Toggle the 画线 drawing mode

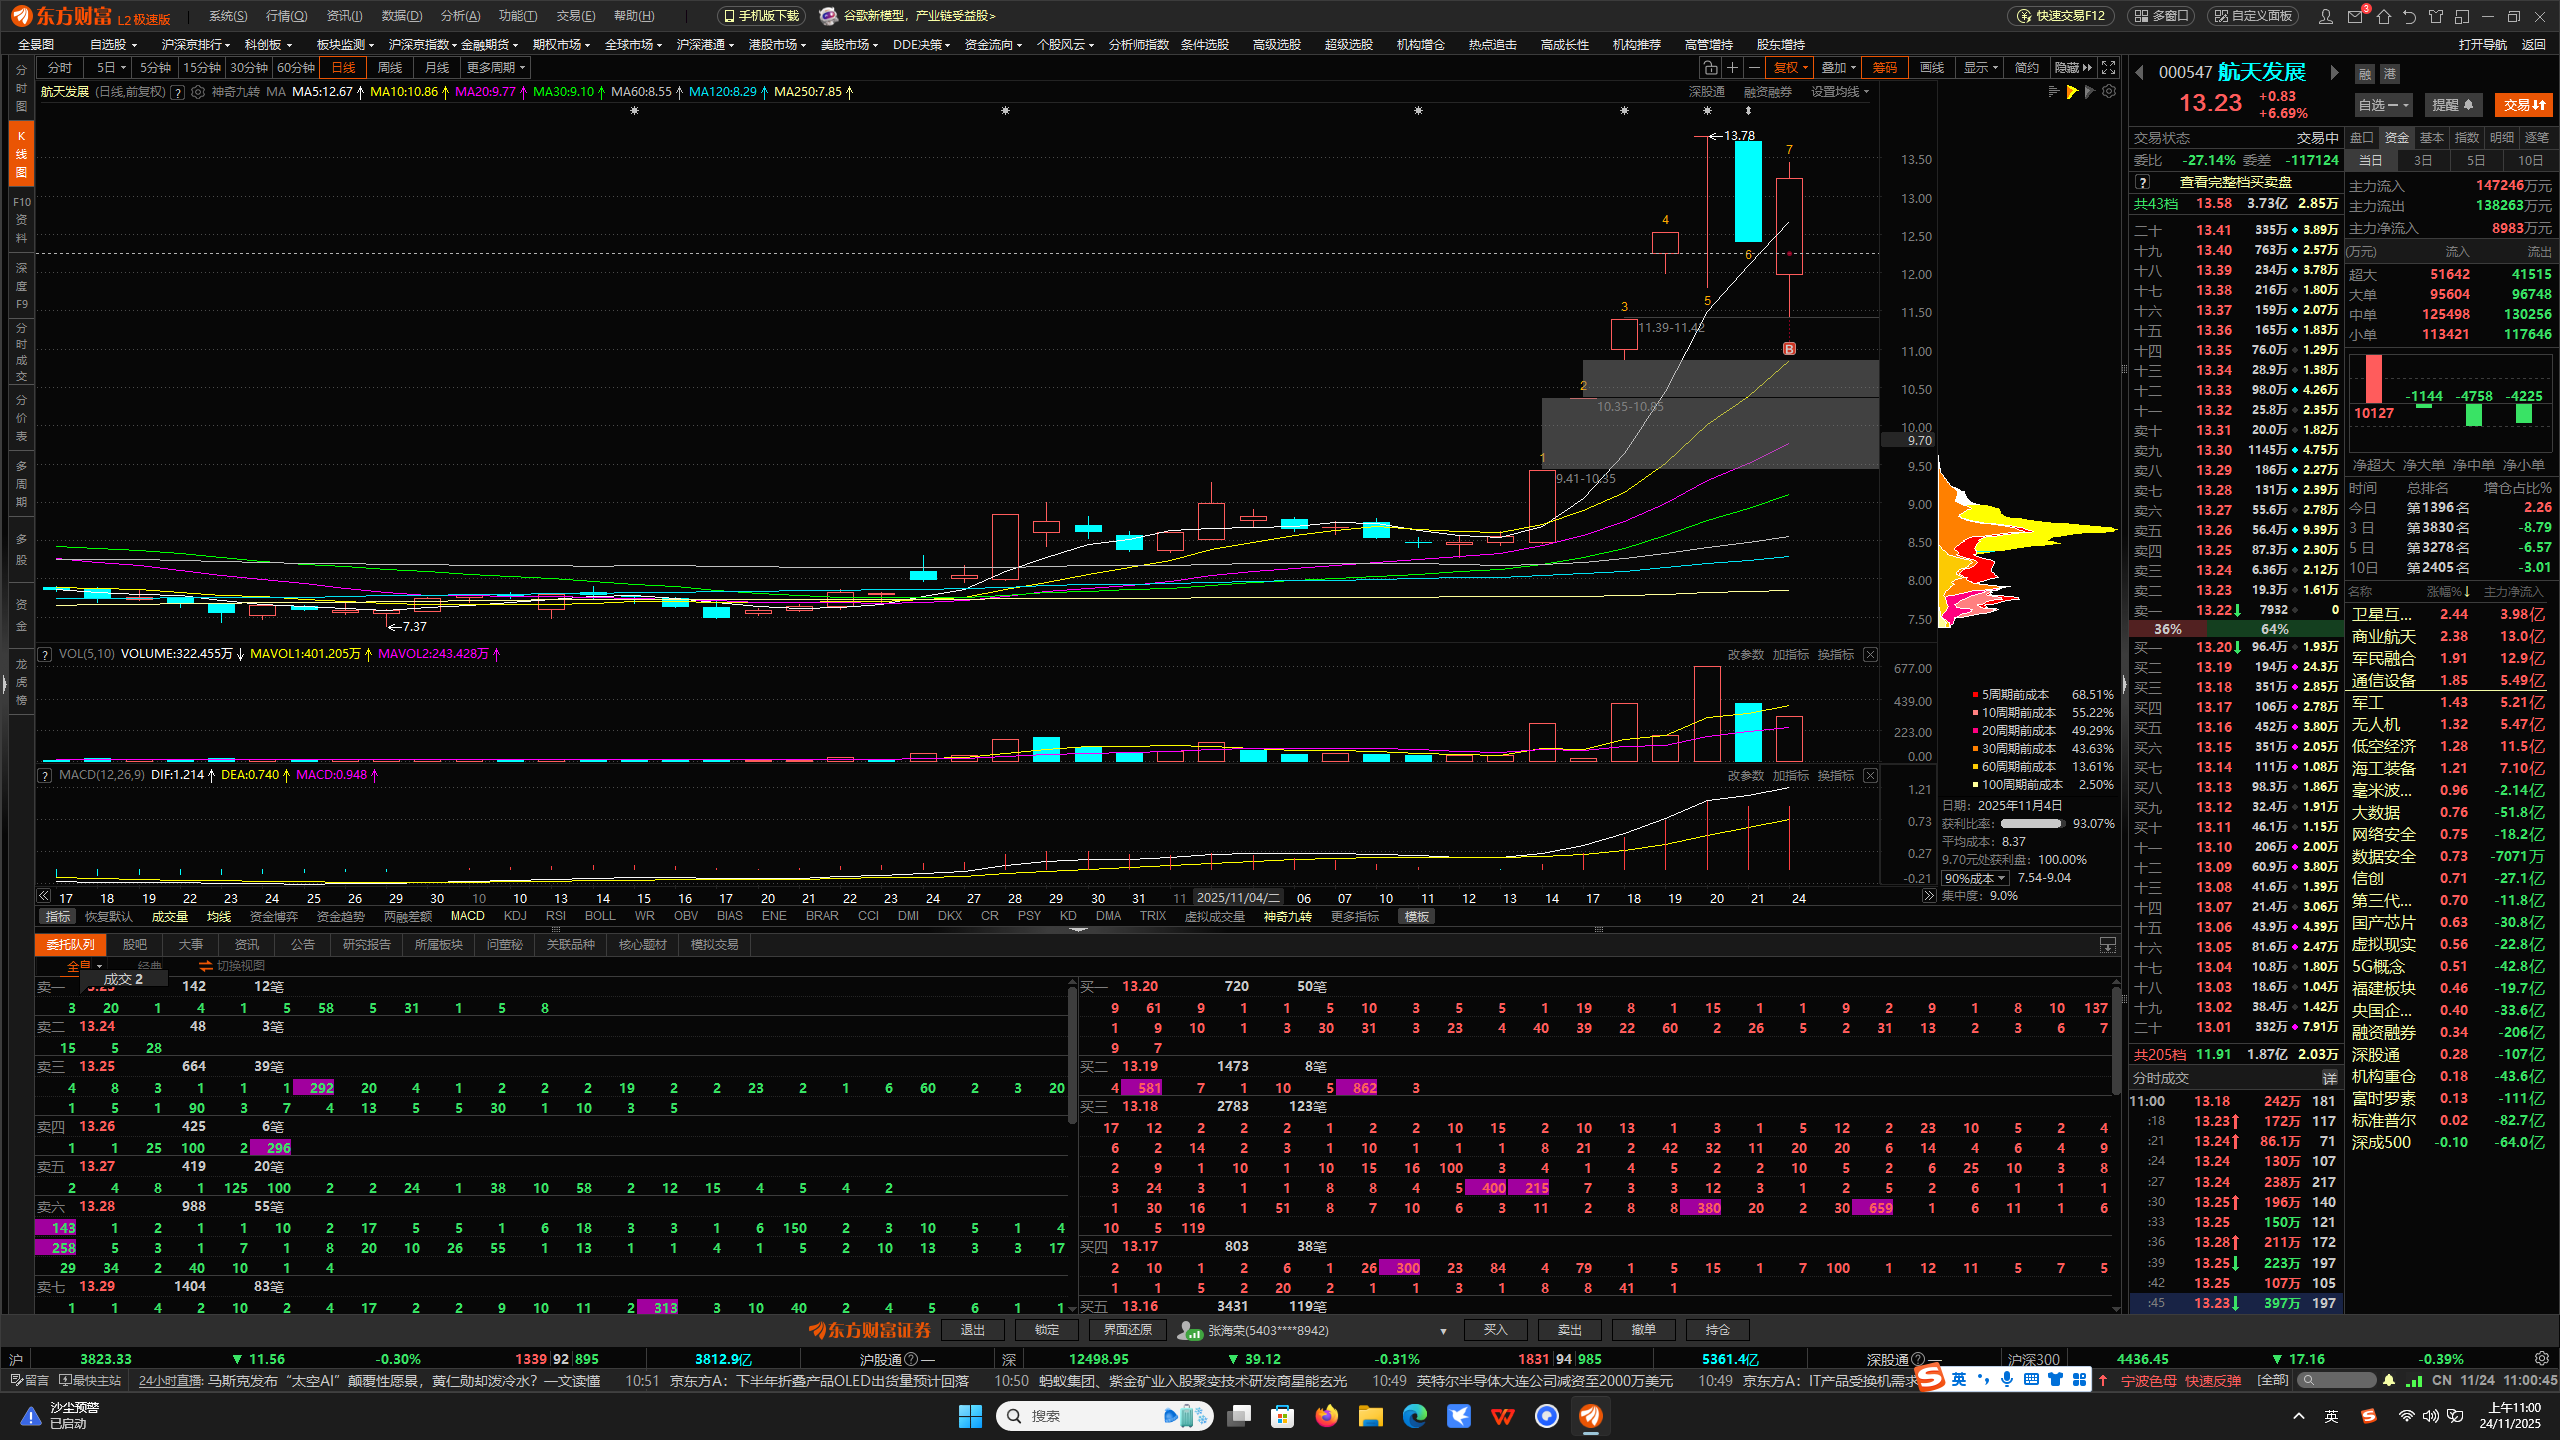click(1932, 68)
